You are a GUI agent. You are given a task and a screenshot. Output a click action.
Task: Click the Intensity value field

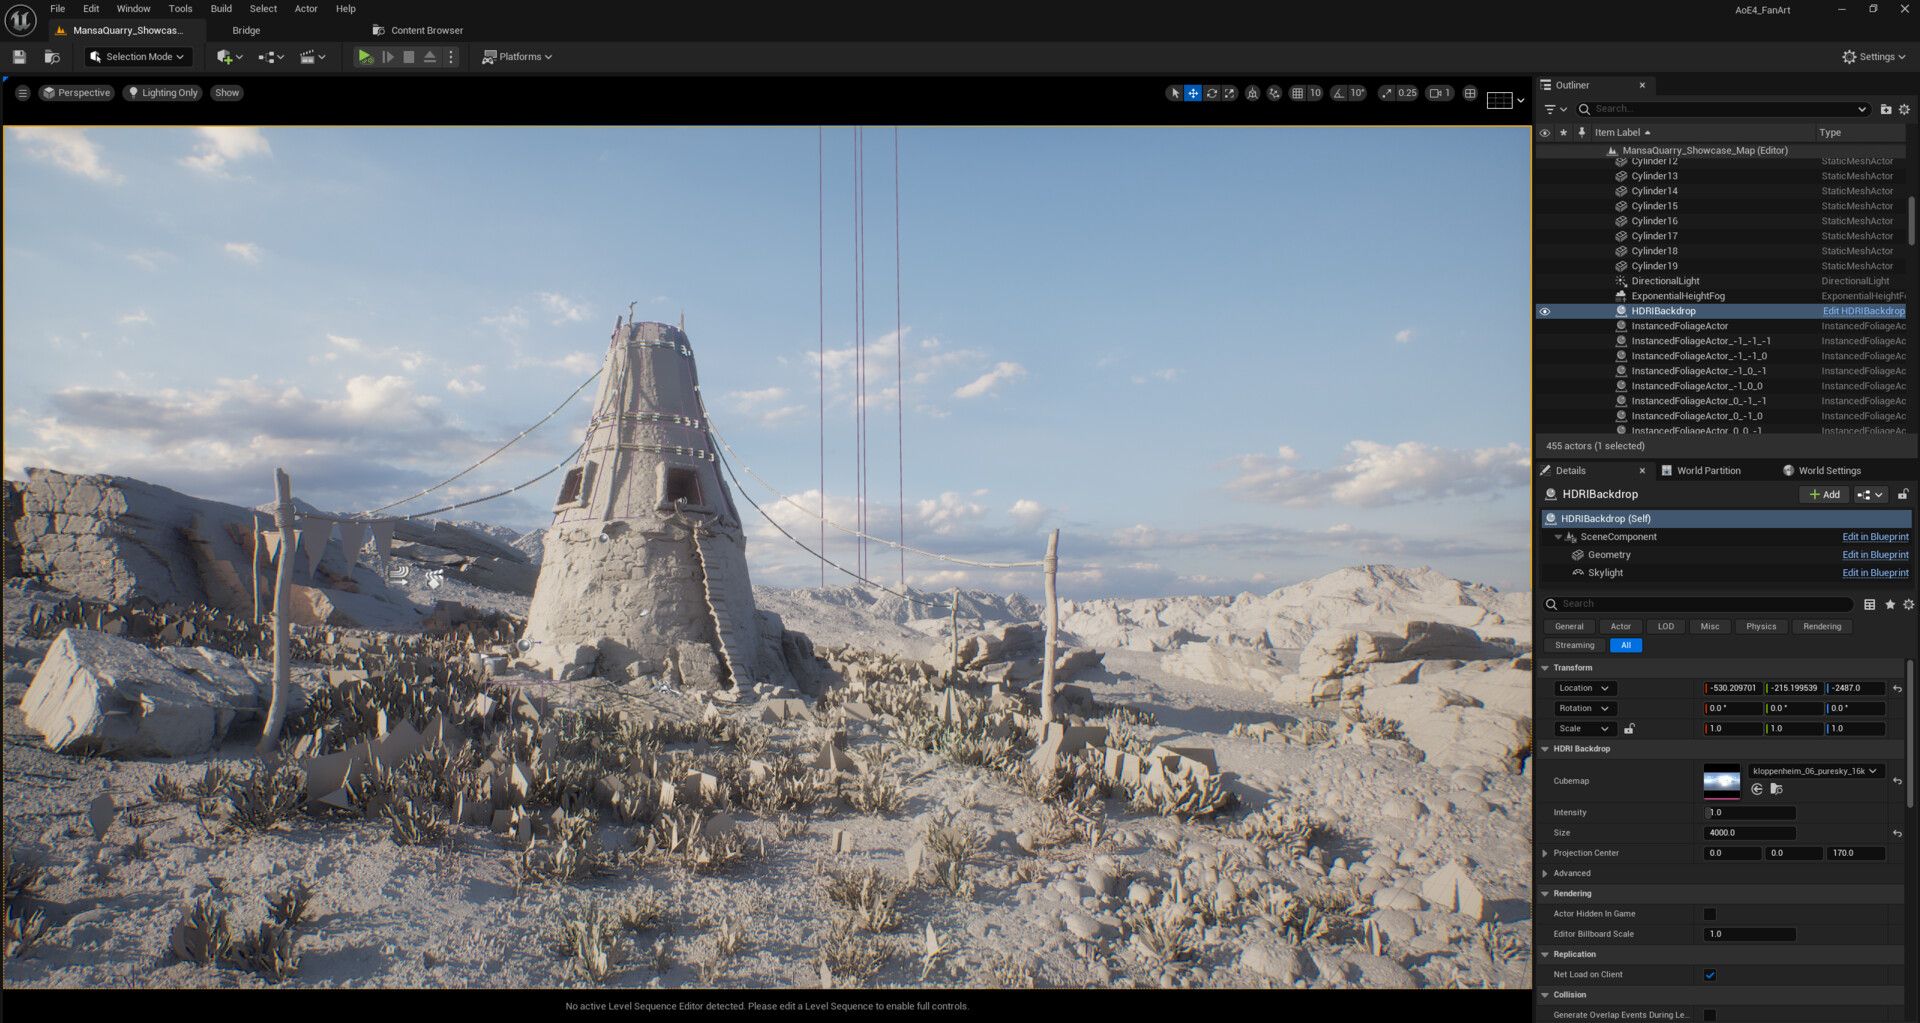1750,813
